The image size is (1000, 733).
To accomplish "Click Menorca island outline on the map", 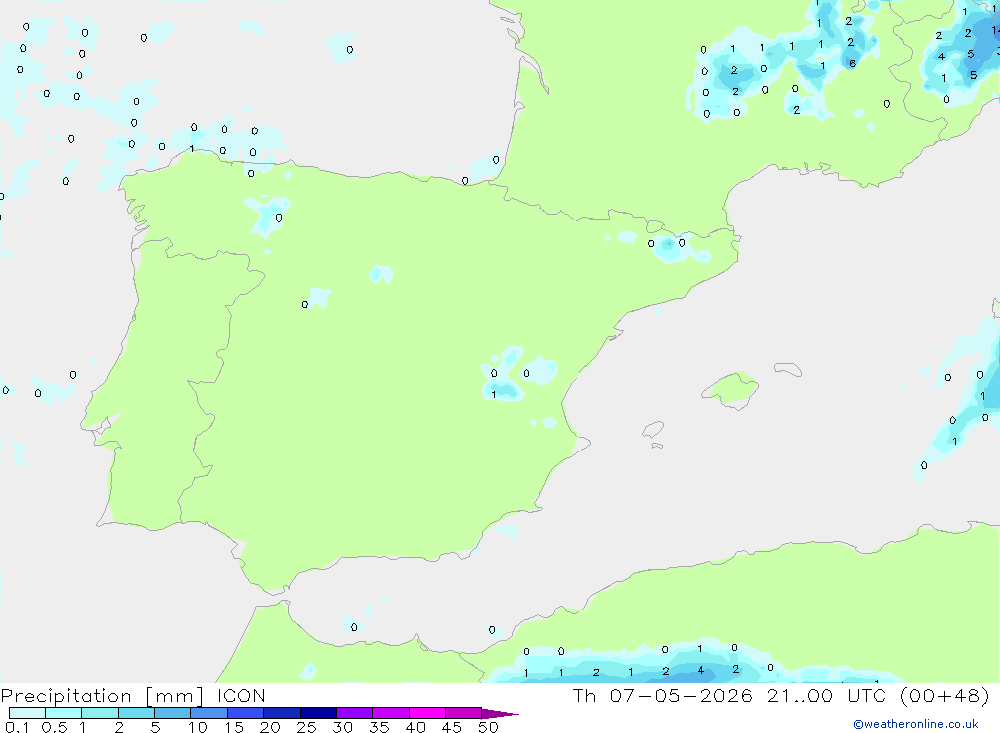I will pyautogui.click(x=788, y=369).
